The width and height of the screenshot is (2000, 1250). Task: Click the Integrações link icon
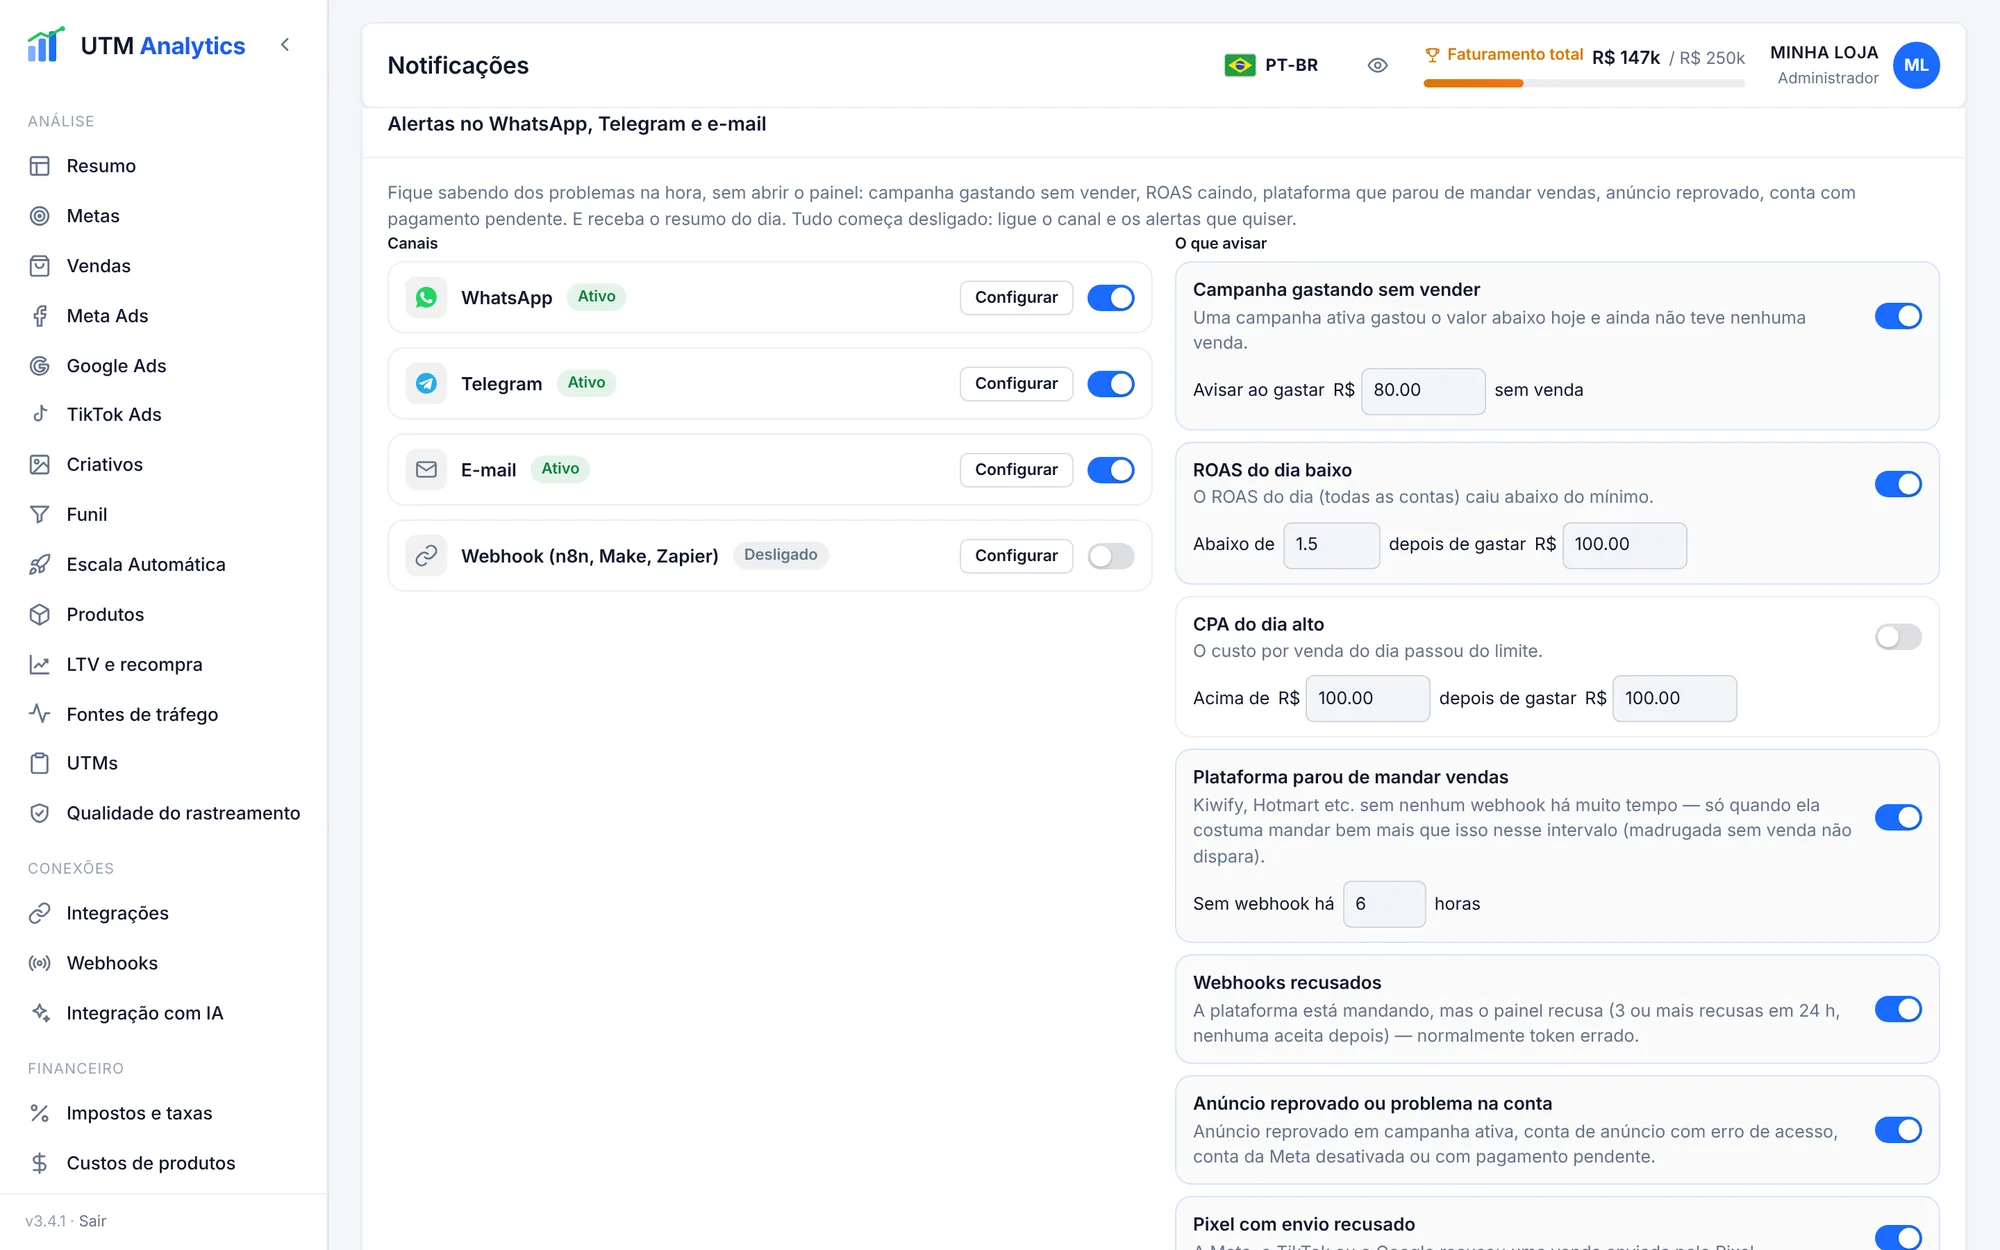coord(40,913)
